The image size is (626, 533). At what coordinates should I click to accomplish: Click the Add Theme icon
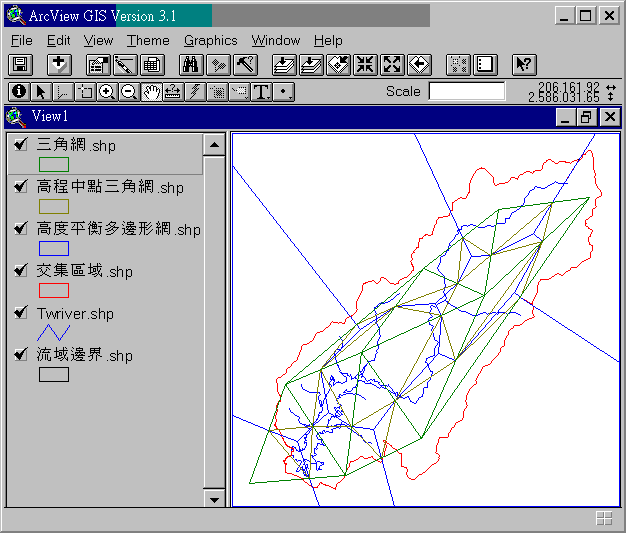click(59, 64)
